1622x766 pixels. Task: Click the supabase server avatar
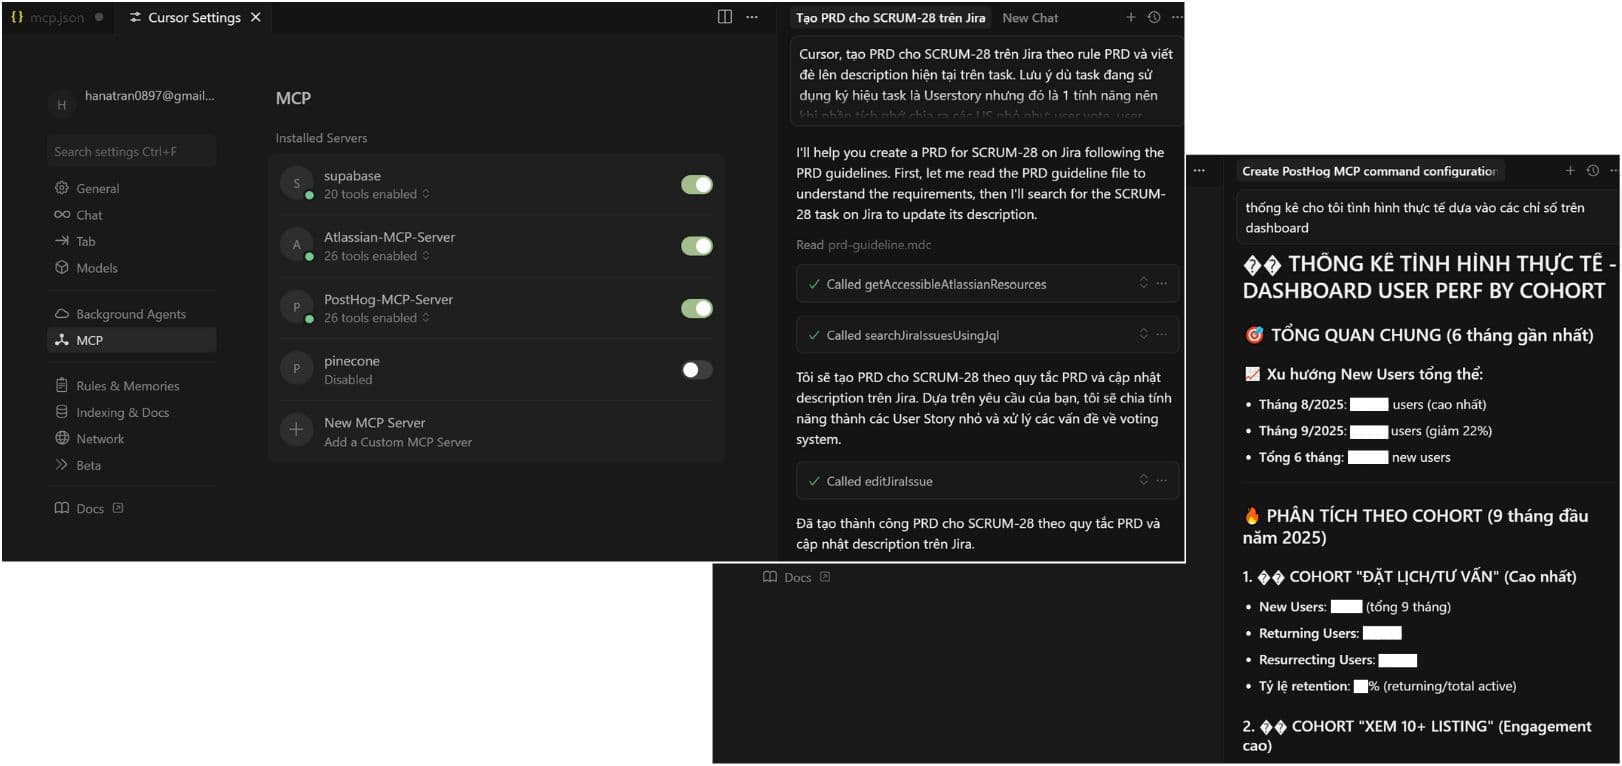[296, 183]
